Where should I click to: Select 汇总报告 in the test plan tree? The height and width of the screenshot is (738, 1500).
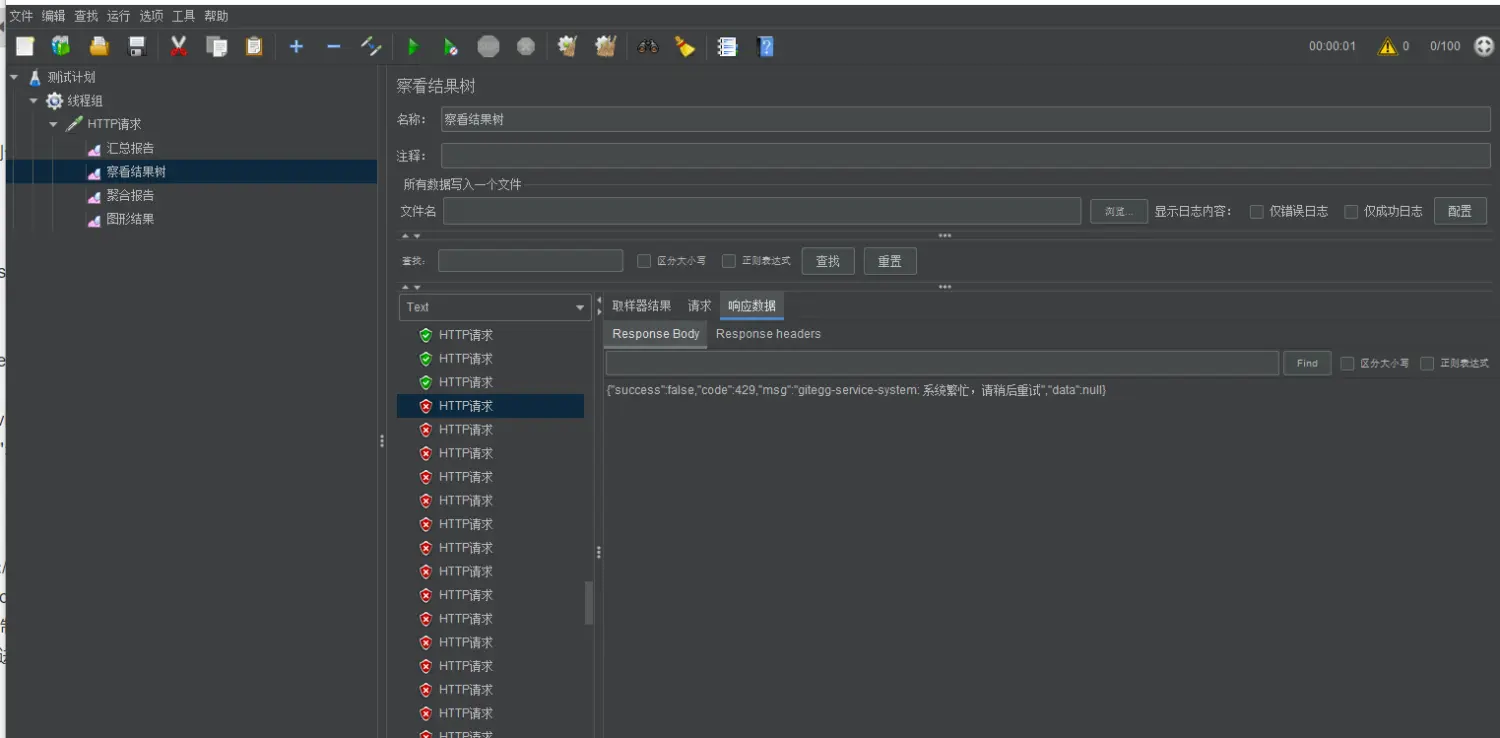pyautogui.click(x=130, y=149)
